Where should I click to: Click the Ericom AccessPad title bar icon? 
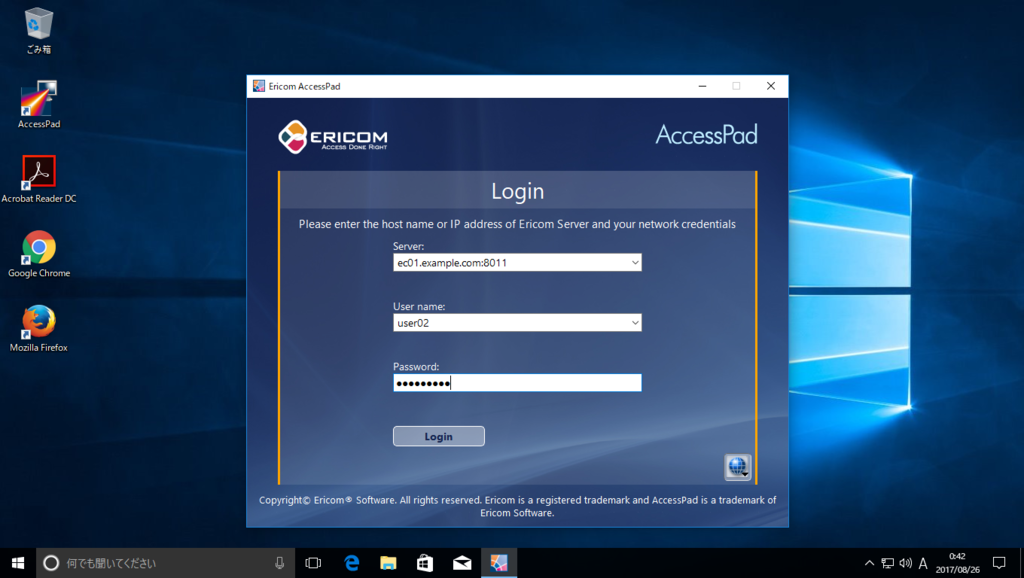259,86
